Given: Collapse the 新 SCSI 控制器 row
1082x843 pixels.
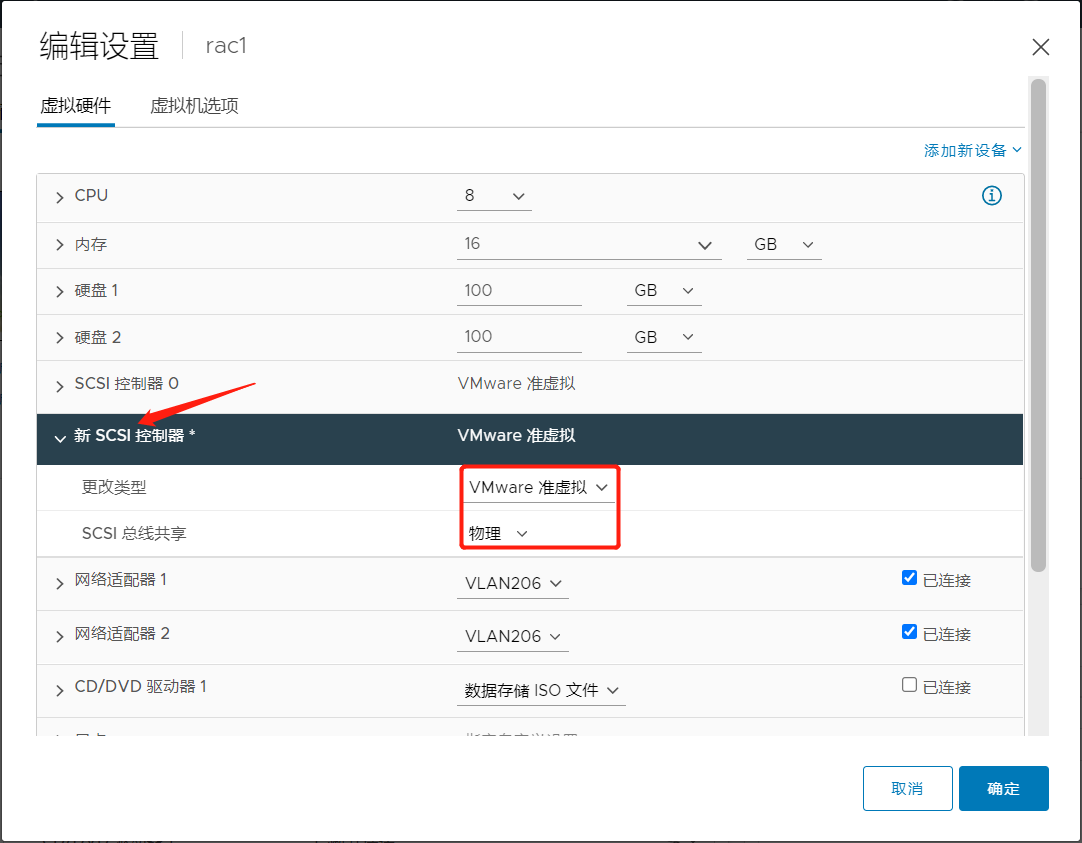Looking at the screenshot, I should 60,438.
